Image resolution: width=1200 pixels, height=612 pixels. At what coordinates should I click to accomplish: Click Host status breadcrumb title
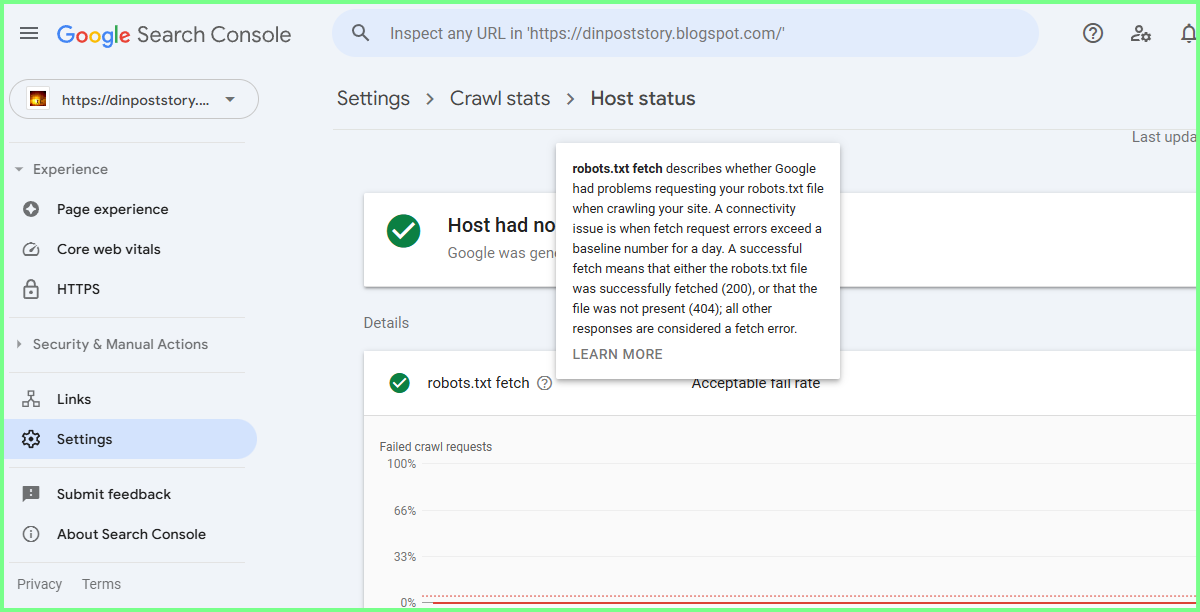(x=643, y=98)
